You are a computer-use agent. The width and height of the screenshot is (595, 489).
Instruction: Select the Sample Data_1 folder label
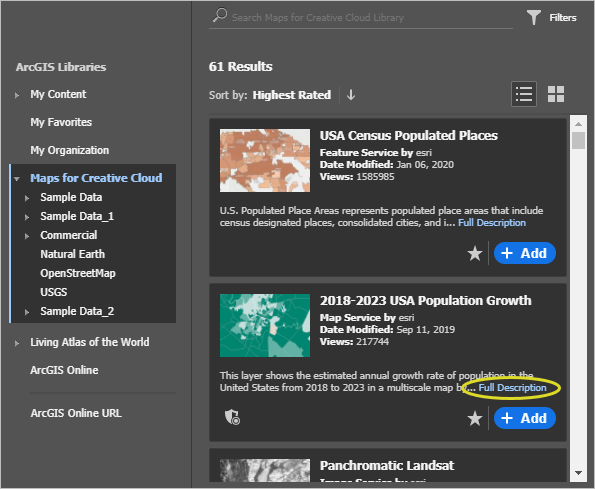pos(77,216)
